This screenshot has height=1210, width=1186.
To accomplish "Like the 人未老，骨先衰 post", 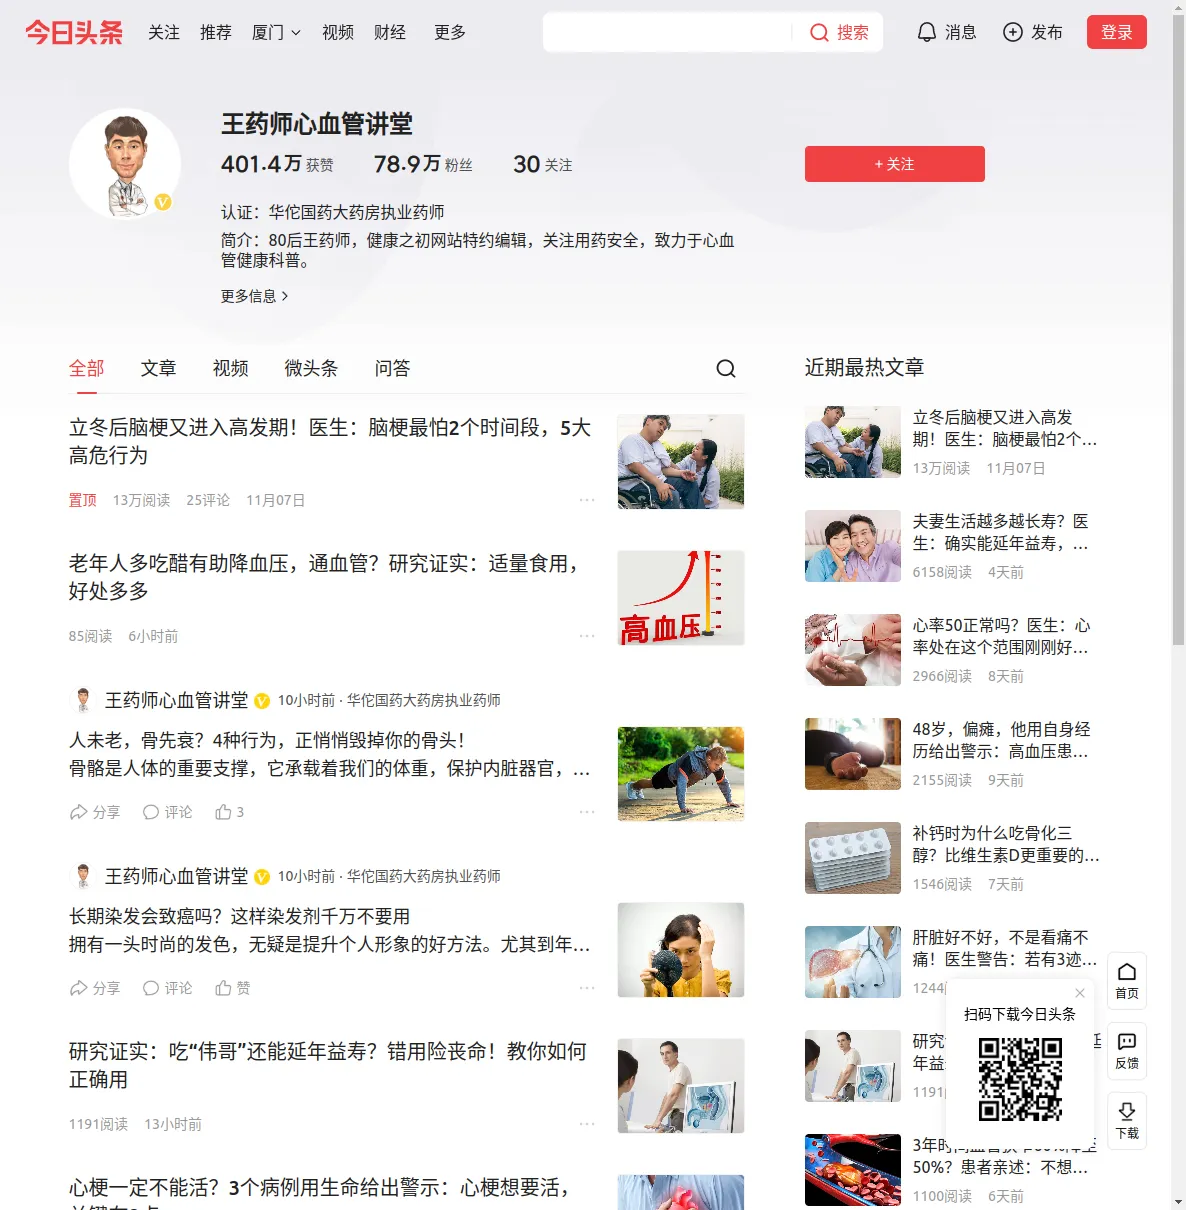I will click(229, 812).
